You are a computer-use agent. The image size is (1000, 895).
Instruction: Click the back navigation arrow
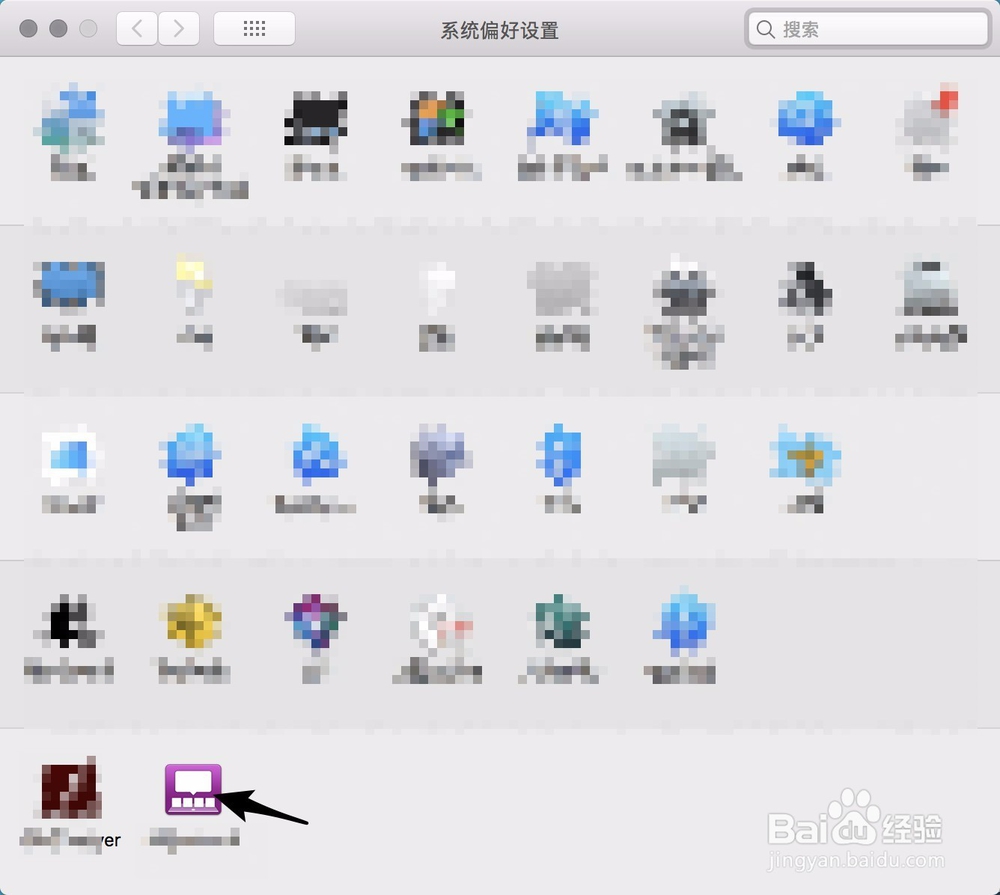(136, 28)
